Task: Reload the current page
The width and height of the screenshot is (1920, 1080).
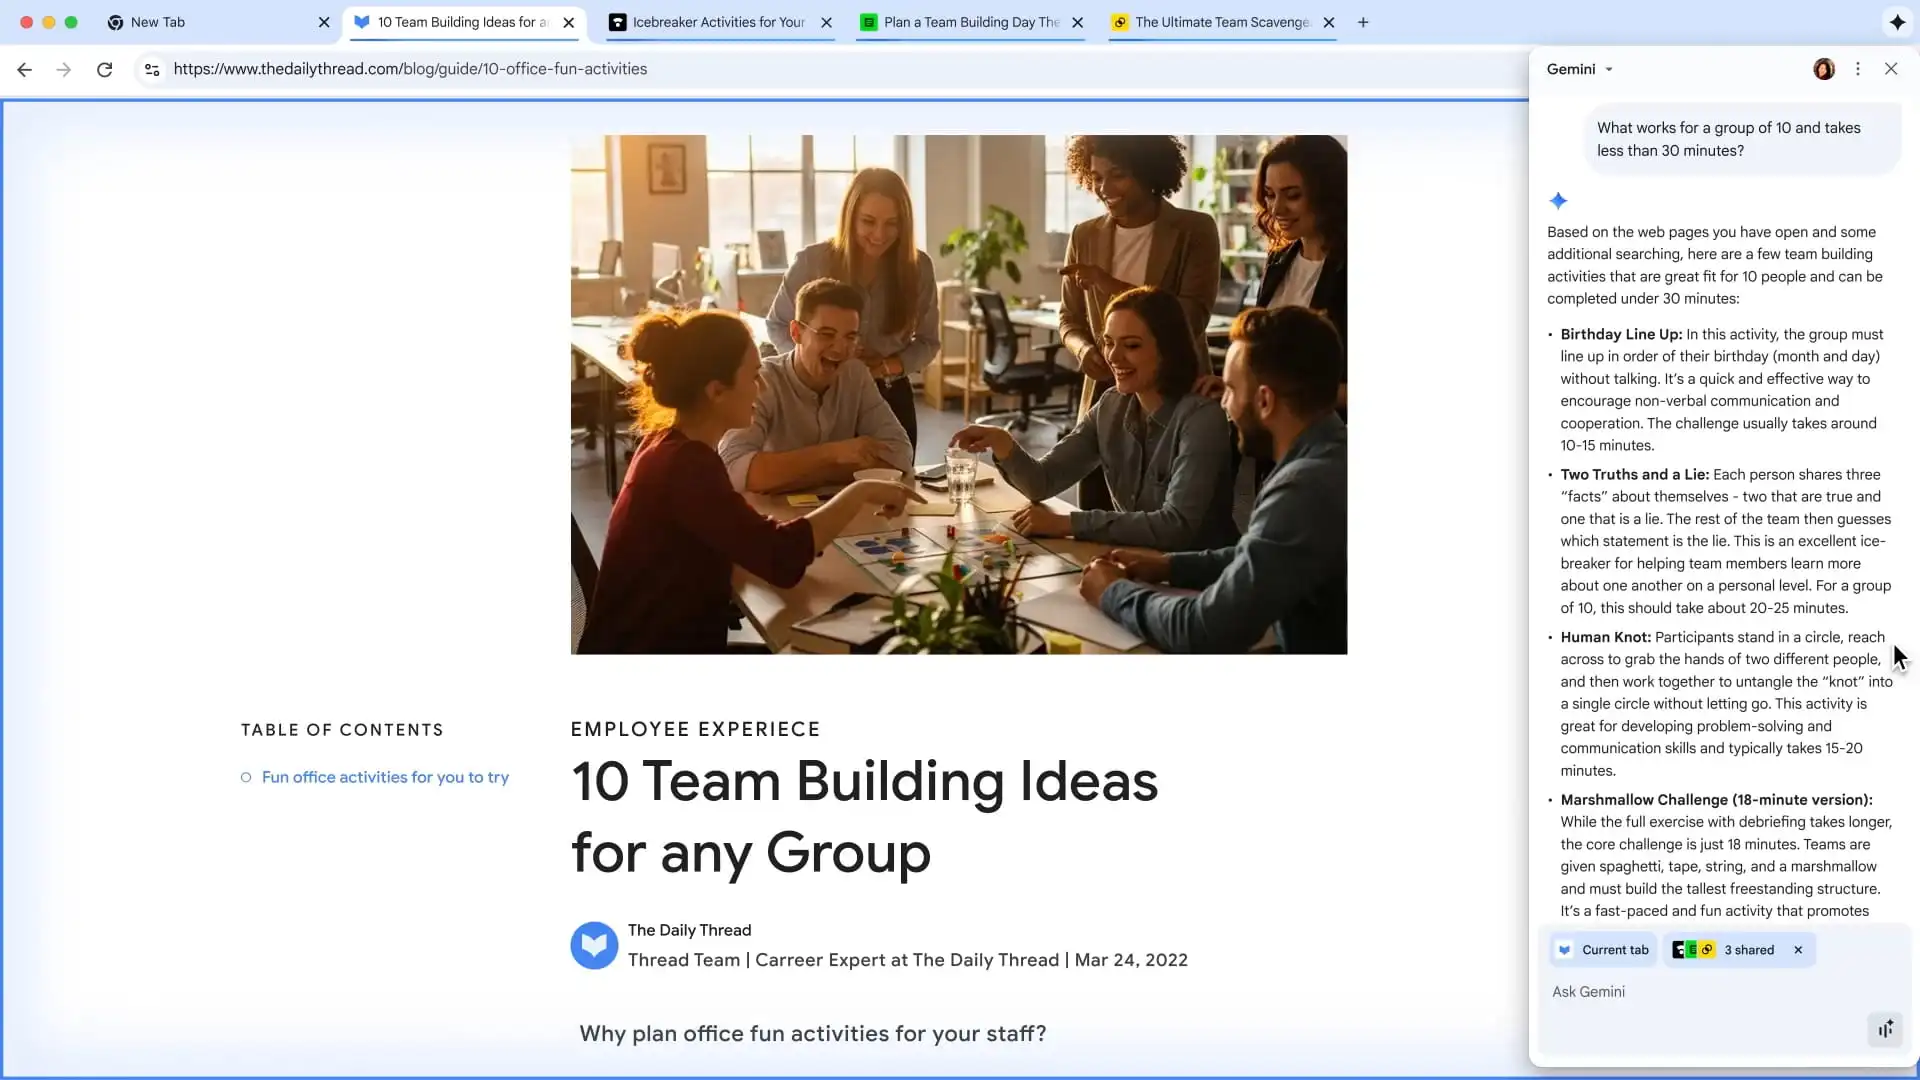Action: [104, 69]
